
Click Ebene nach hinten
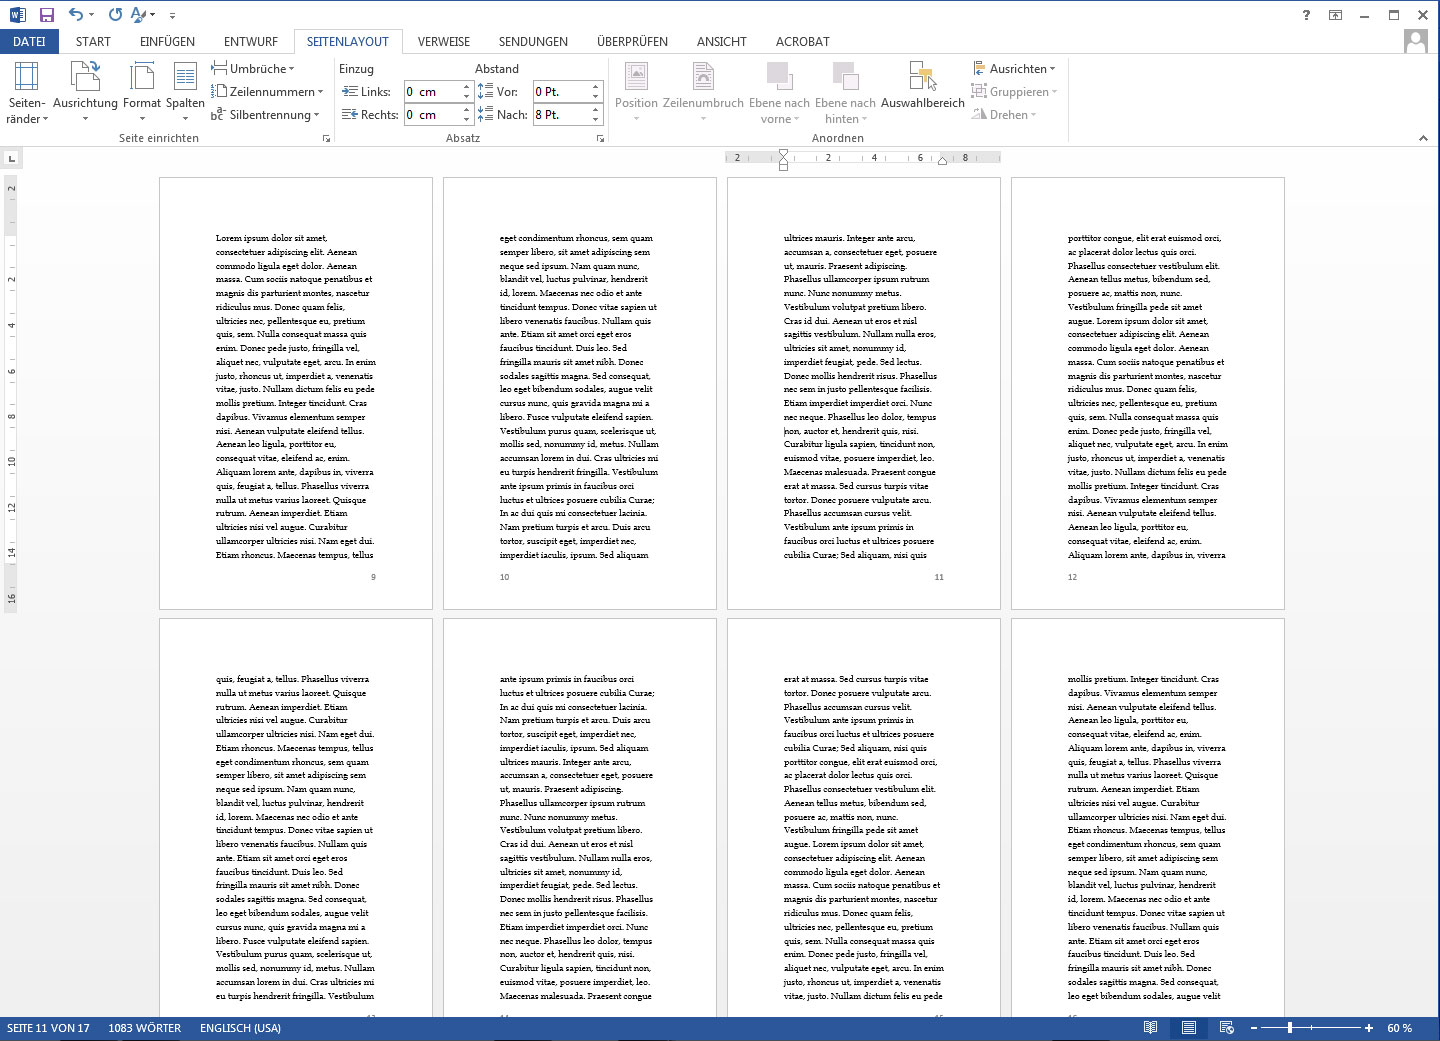point(845,90)
